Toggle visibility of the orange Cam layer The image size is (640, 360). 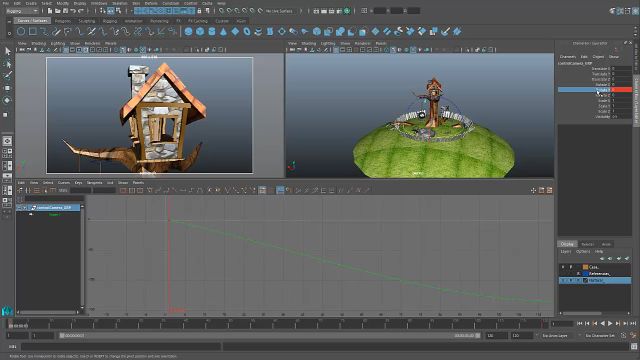(x=563, y=267)
